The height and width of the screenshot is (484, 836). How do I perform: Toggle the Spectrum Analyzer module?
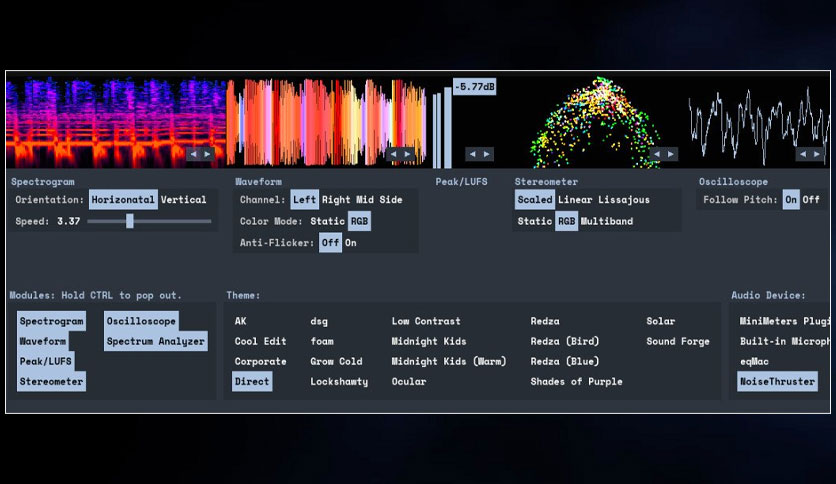click(156, 341)
